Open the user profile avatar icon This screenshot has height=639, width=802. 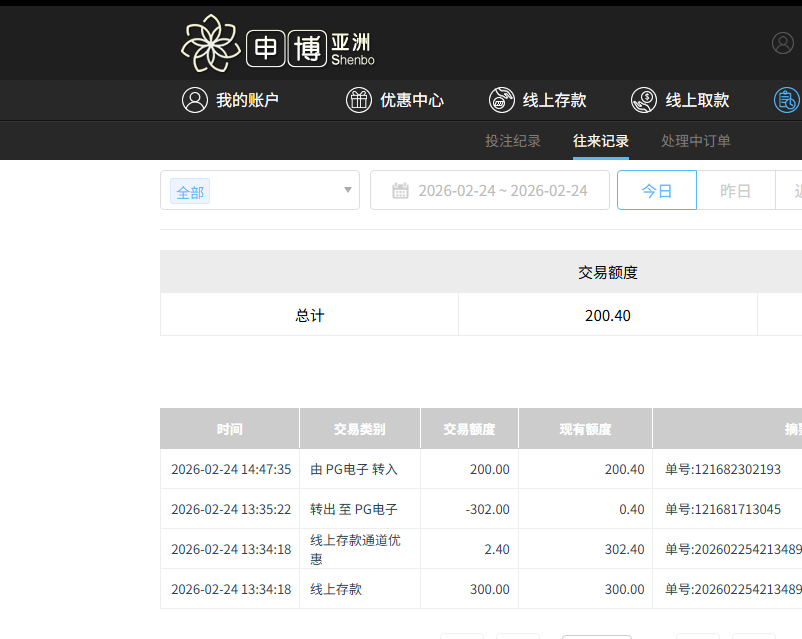(783, 43)
